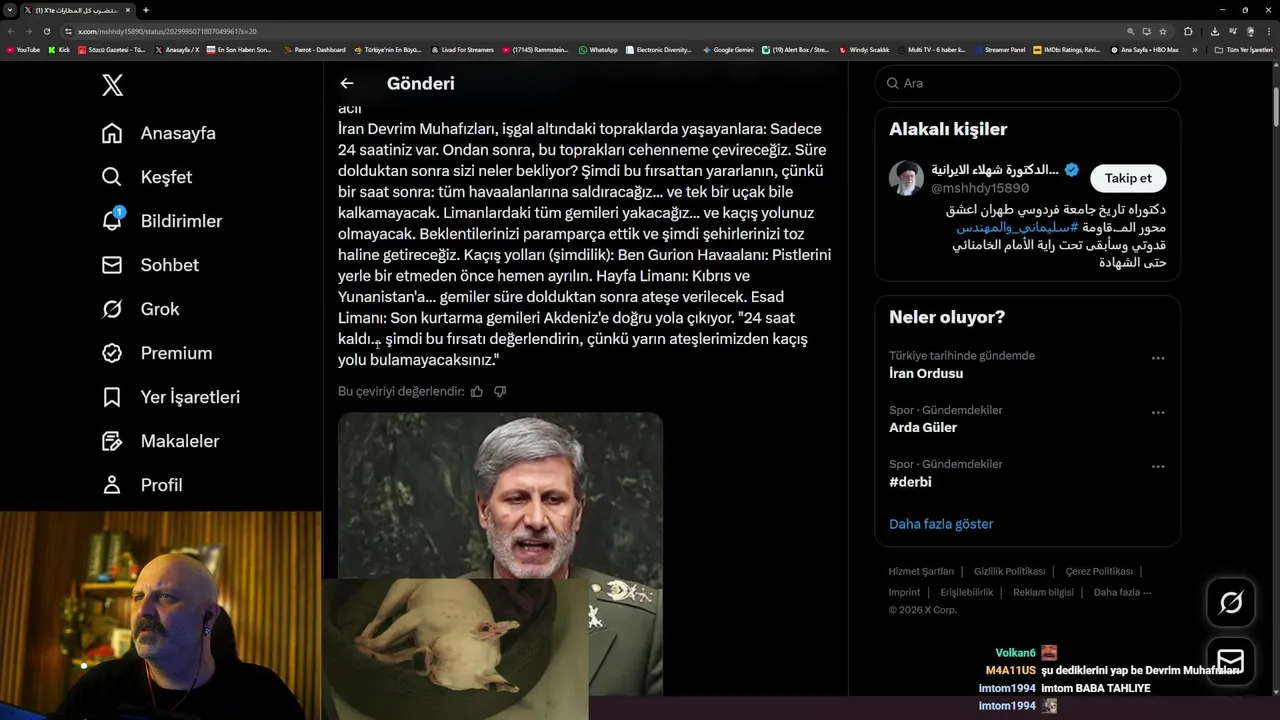
Task: Open Imprint footer link
Action: coord(904,592)
